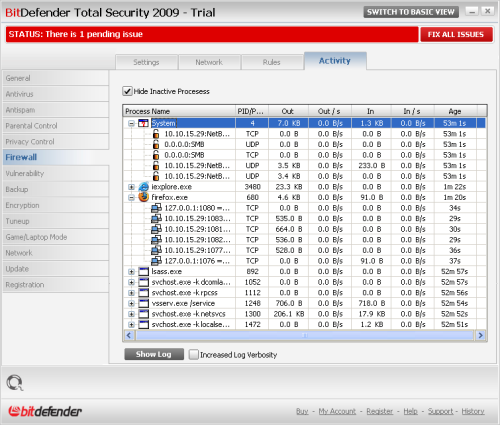The height and width of the screenshot is (425, 500).
Task: Switch to the Settings tab
Action: click(146, 62)
